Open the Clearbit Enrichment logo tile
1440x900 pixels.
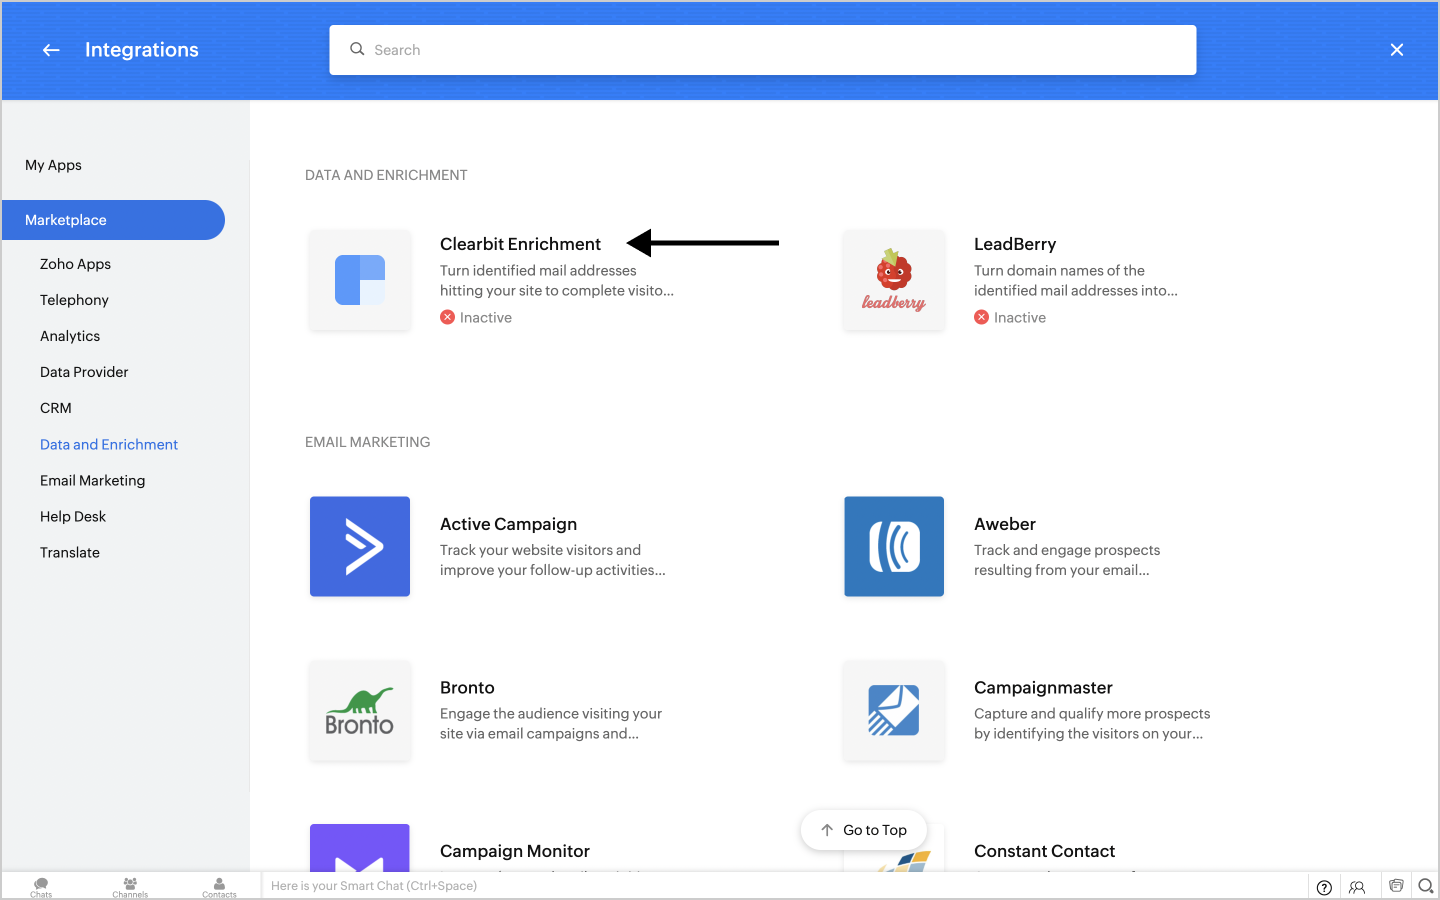[360, 280]
